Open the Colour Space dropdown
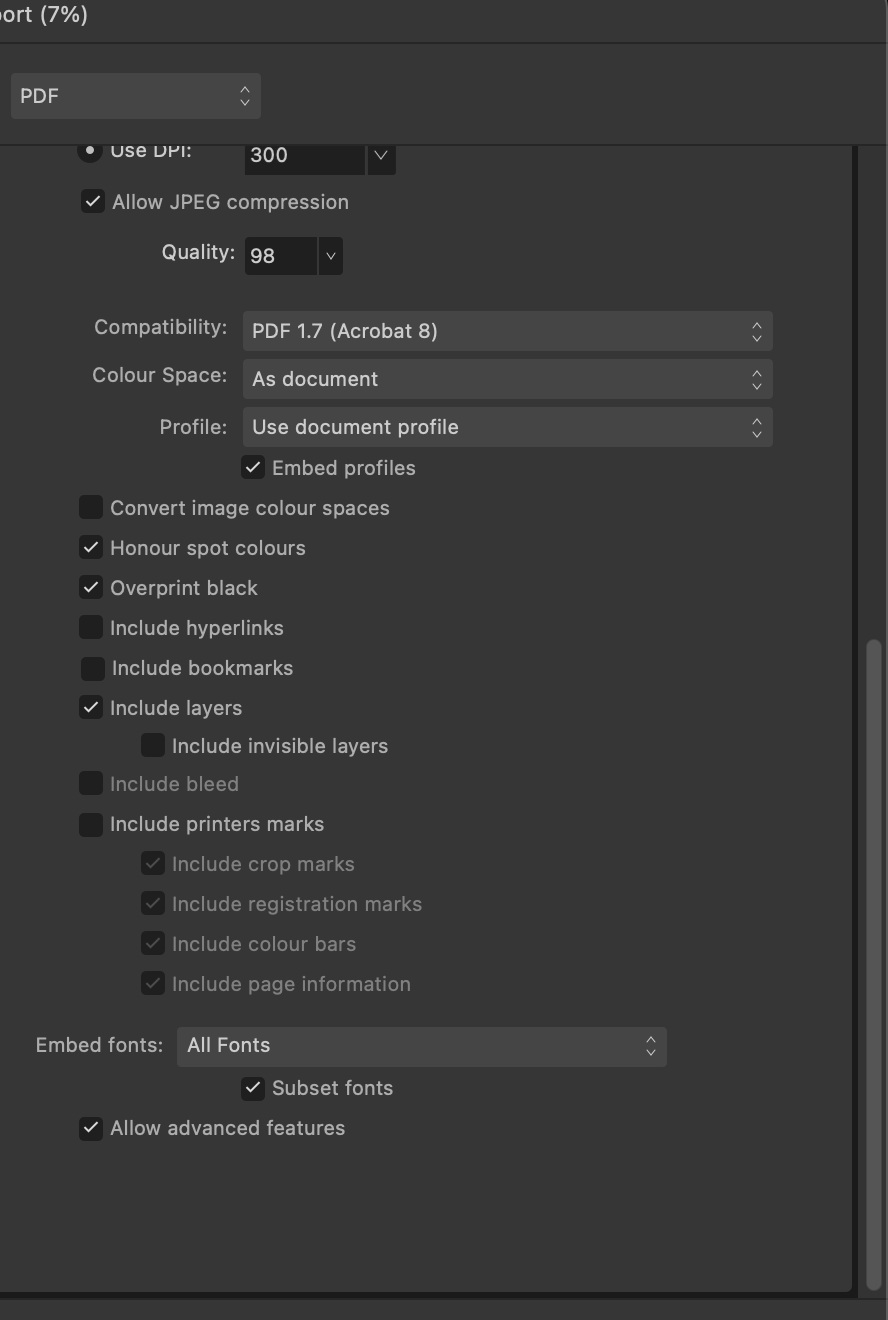888x1320 pixels. pos(507,379)
